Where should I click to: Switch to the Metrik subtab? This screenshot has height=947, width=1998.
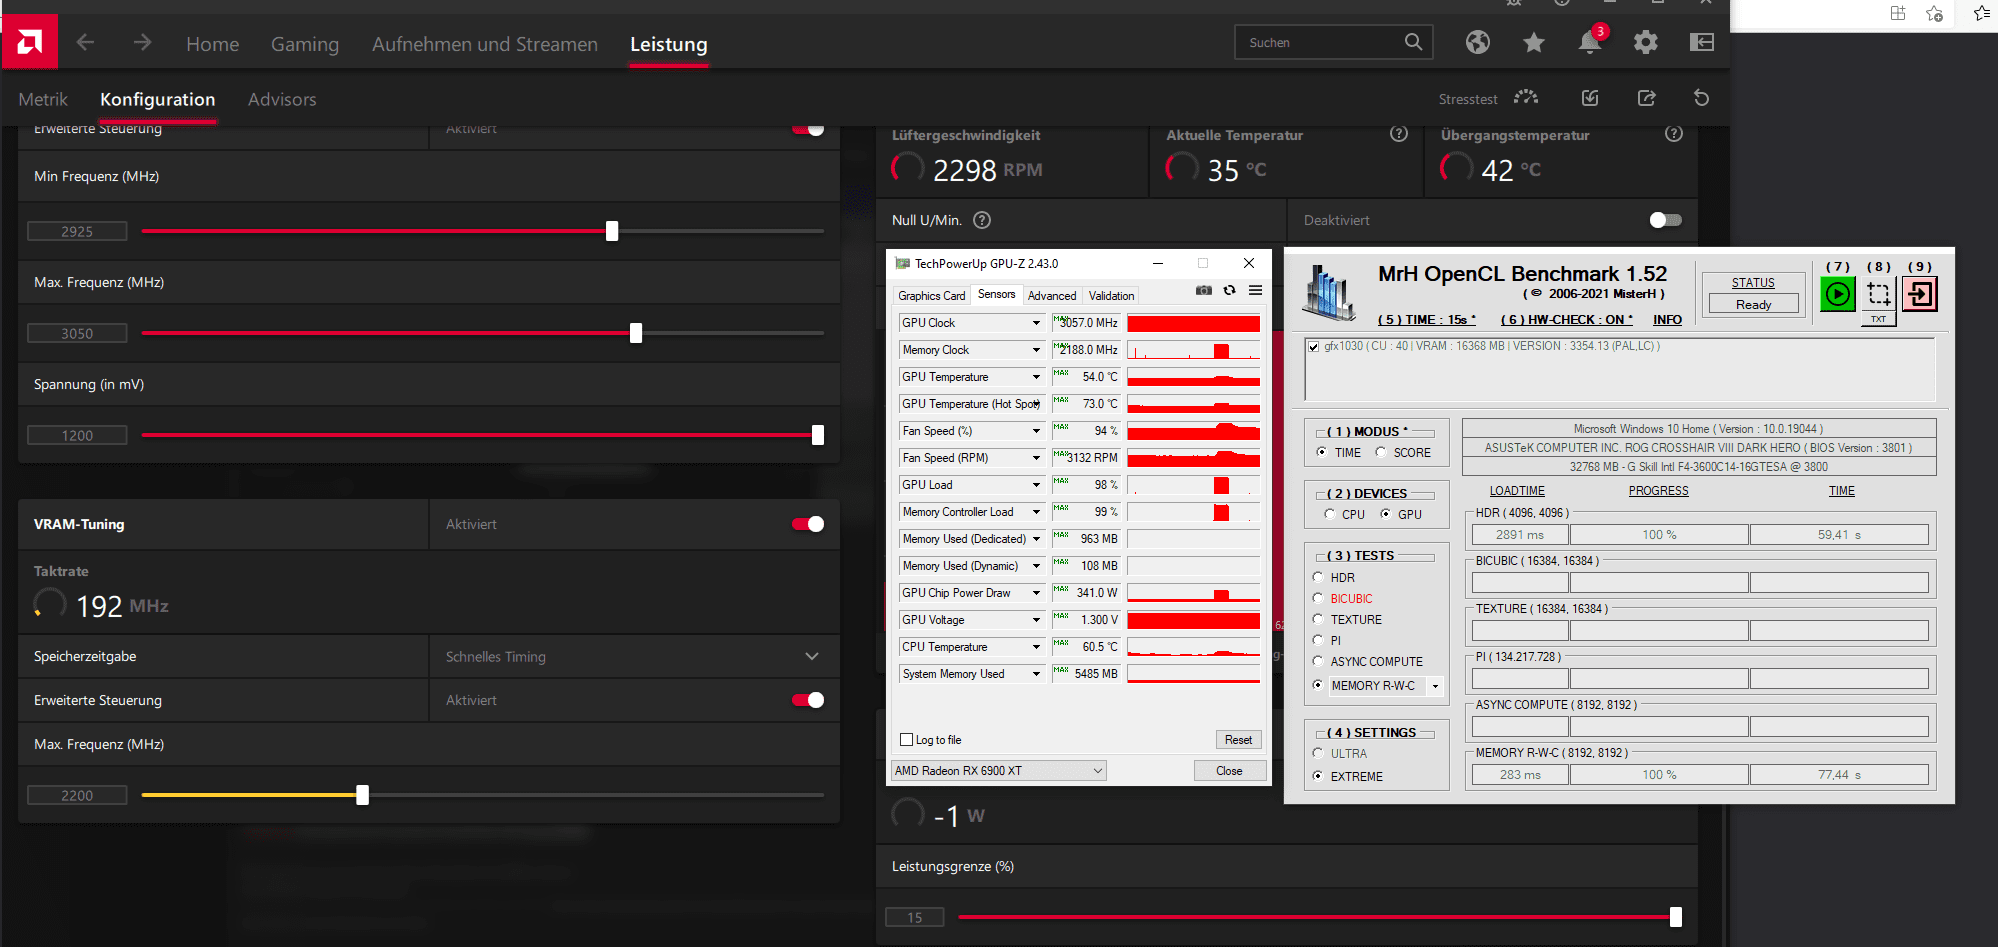coord(43,99)
